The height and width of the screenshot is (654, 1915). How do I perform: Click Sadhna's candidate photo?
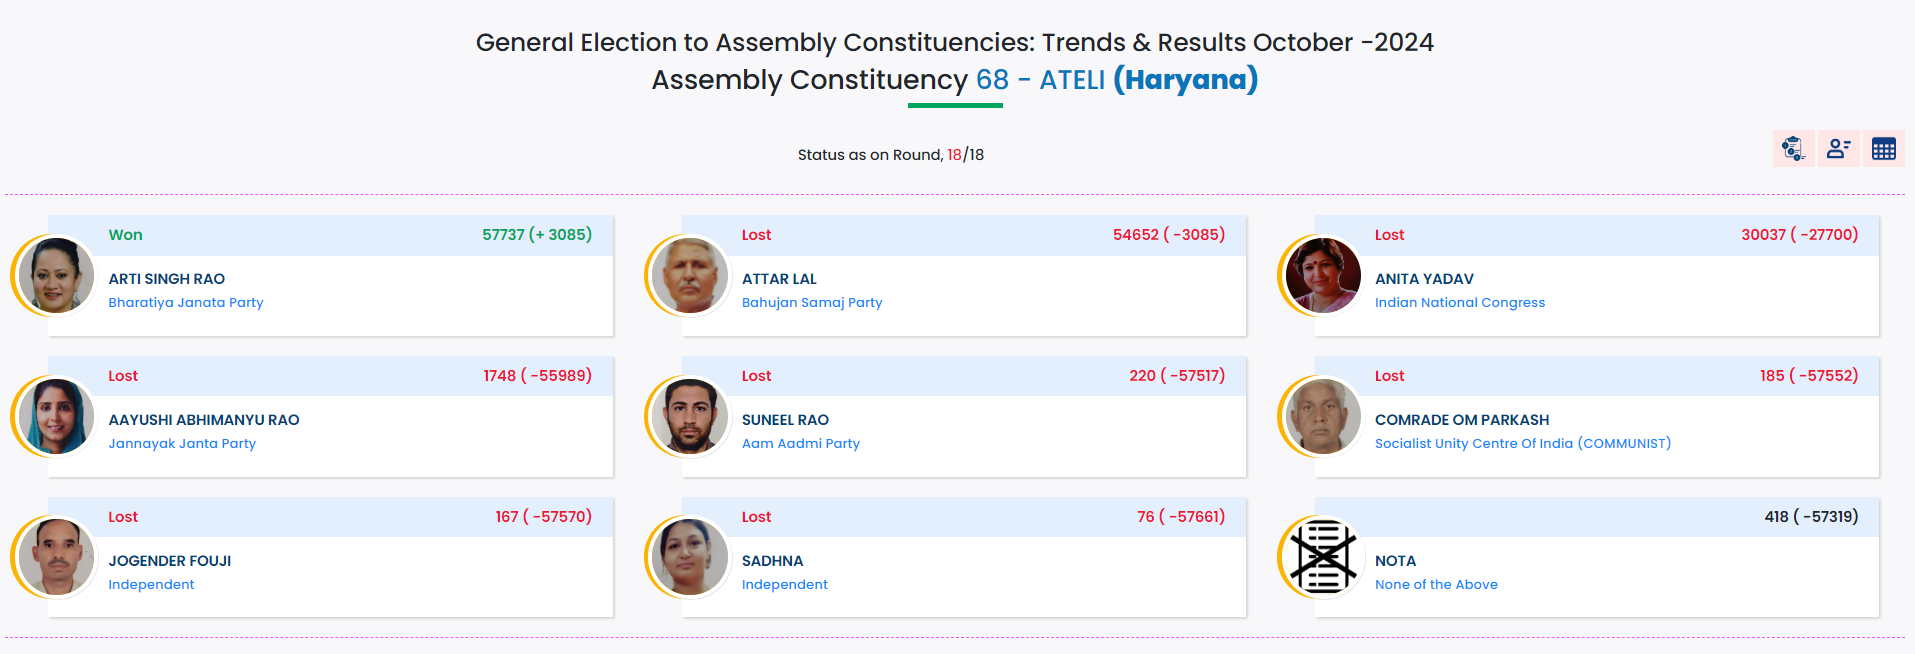690,557
